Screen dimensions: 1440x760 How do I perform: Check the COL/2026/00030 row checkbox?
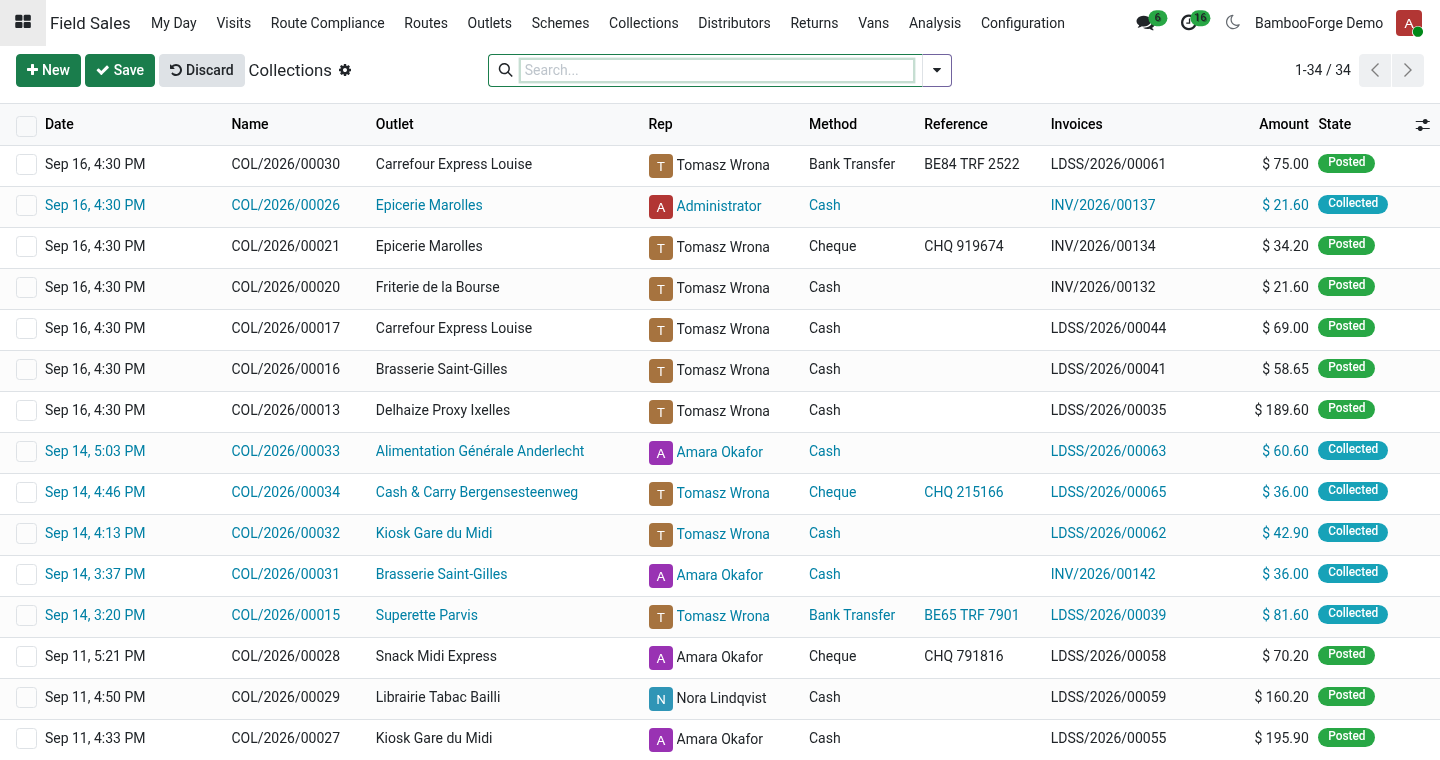[x=26, y=165]
